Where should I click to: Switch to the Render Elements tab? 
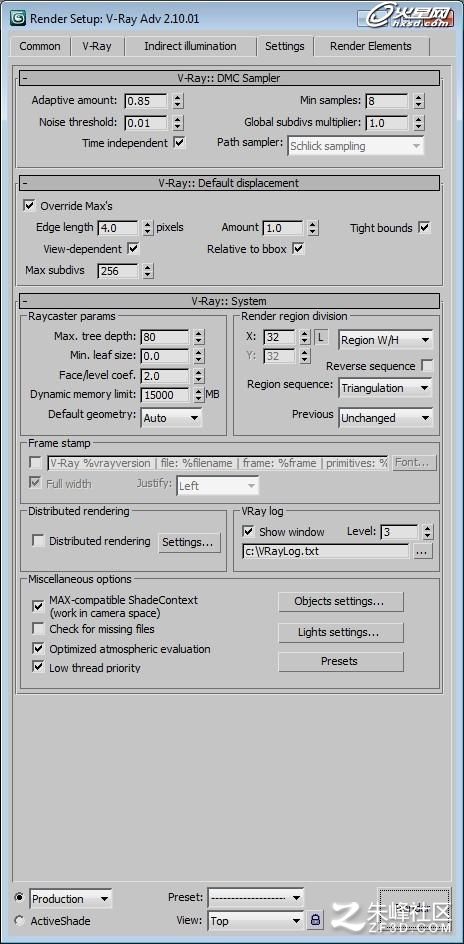click(371, 46)
